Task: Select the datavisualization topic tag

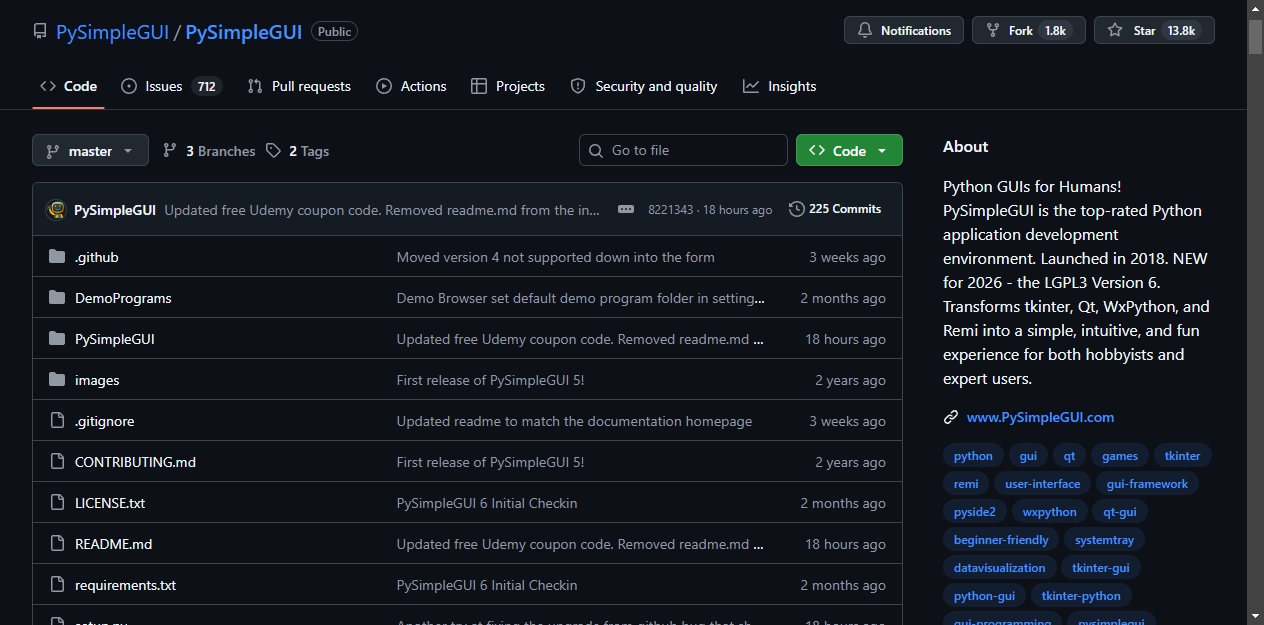Action: coord(999,568)
